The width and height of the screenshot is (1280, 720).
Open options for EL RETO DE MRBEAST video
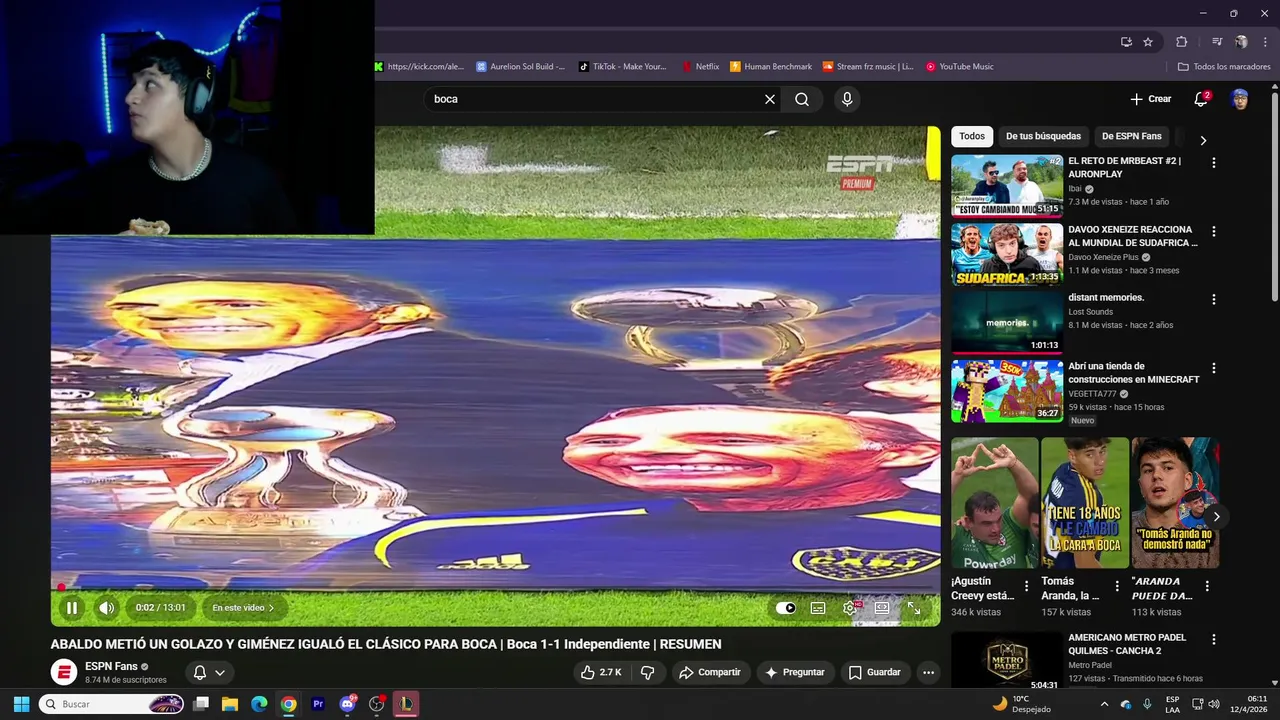click(x=1214, y=162)
